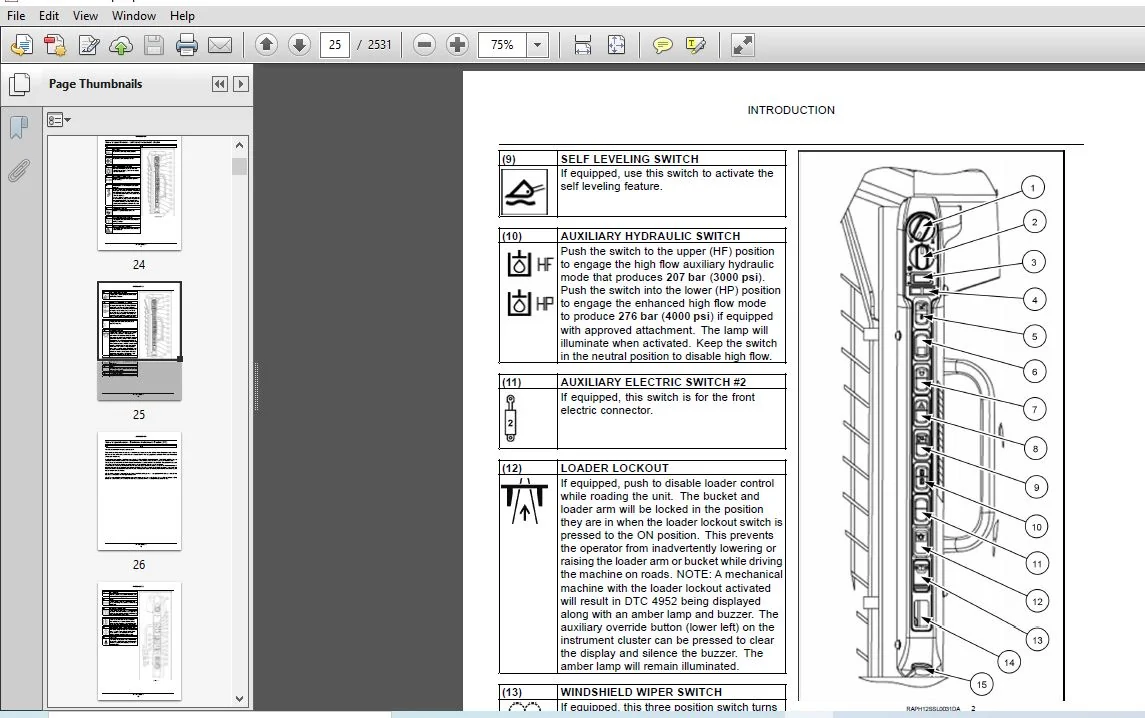The image size is (1145, 718).
Task: Click the Page Thumbnails panel title
Action: pyautogui.click(x=96, y=84)
